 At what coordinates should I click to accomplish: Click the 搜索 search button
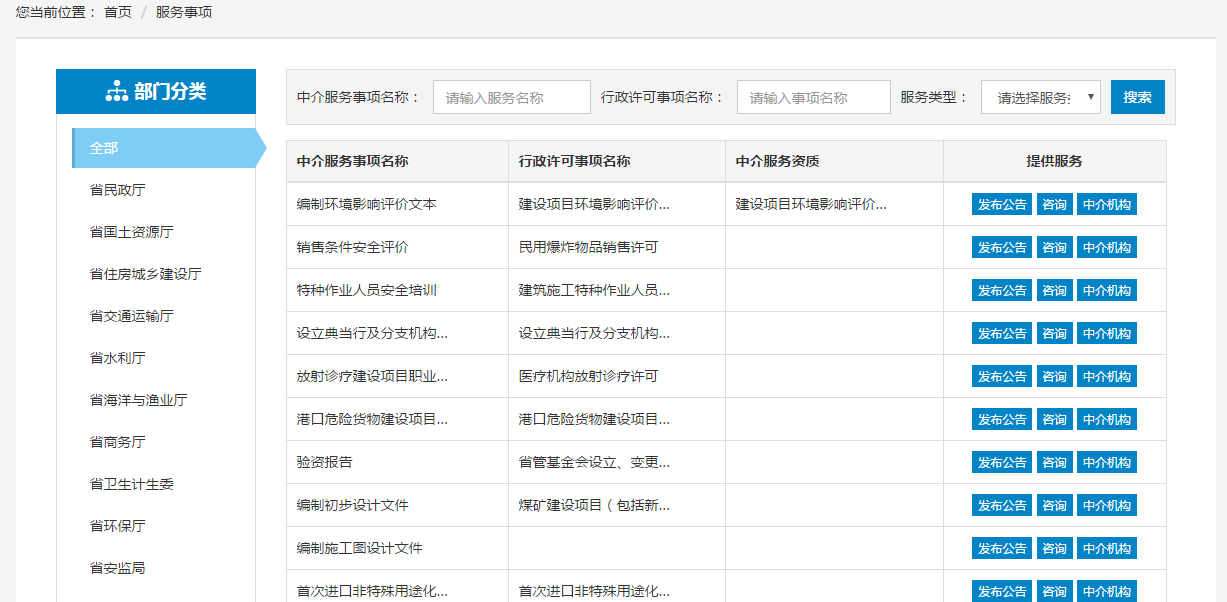click(1137, 97)
